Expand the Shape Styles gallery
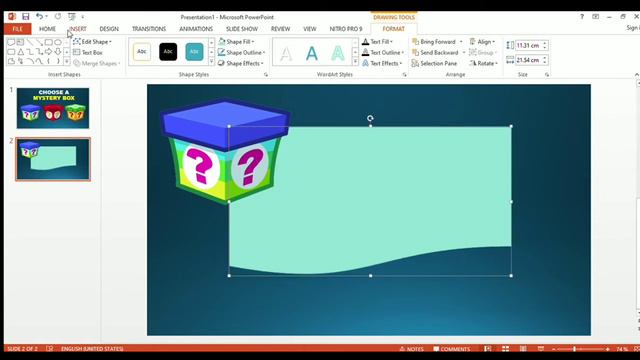640x360 pixels. (211, 62)
